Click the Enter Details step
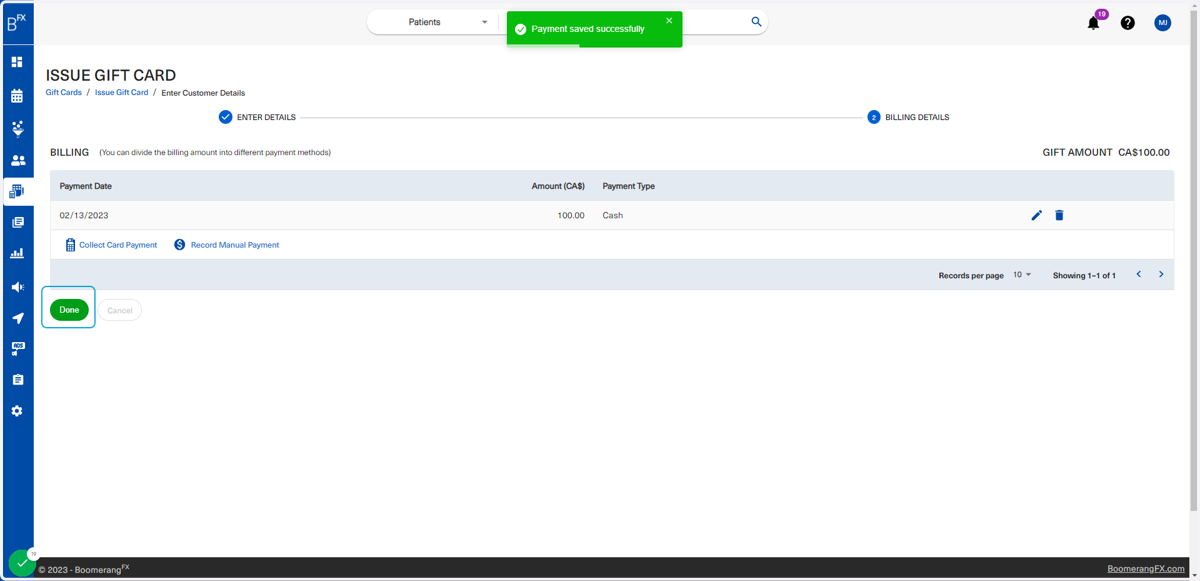Viewport: 1200px width, 581px height. pos(257,117)
